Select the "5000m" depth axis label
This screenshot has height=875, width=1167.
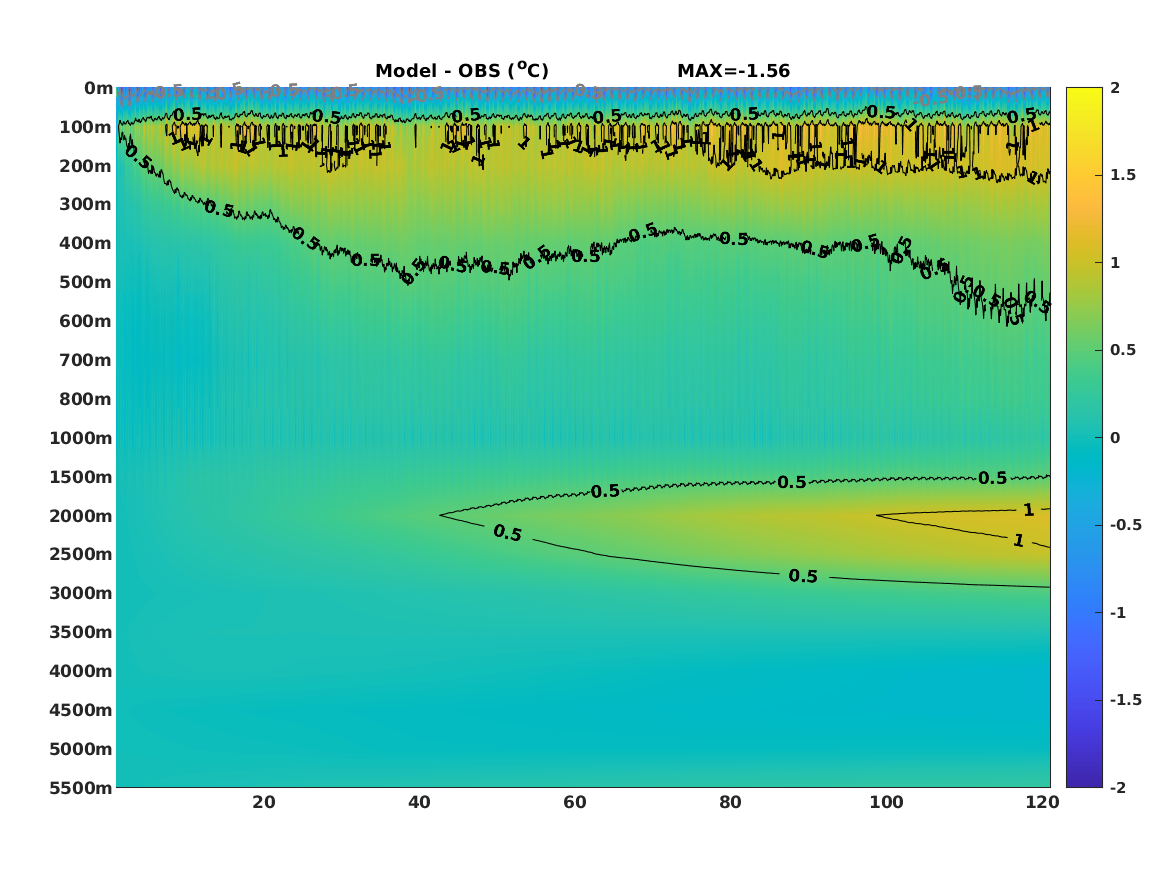click(x=81, y=749)
